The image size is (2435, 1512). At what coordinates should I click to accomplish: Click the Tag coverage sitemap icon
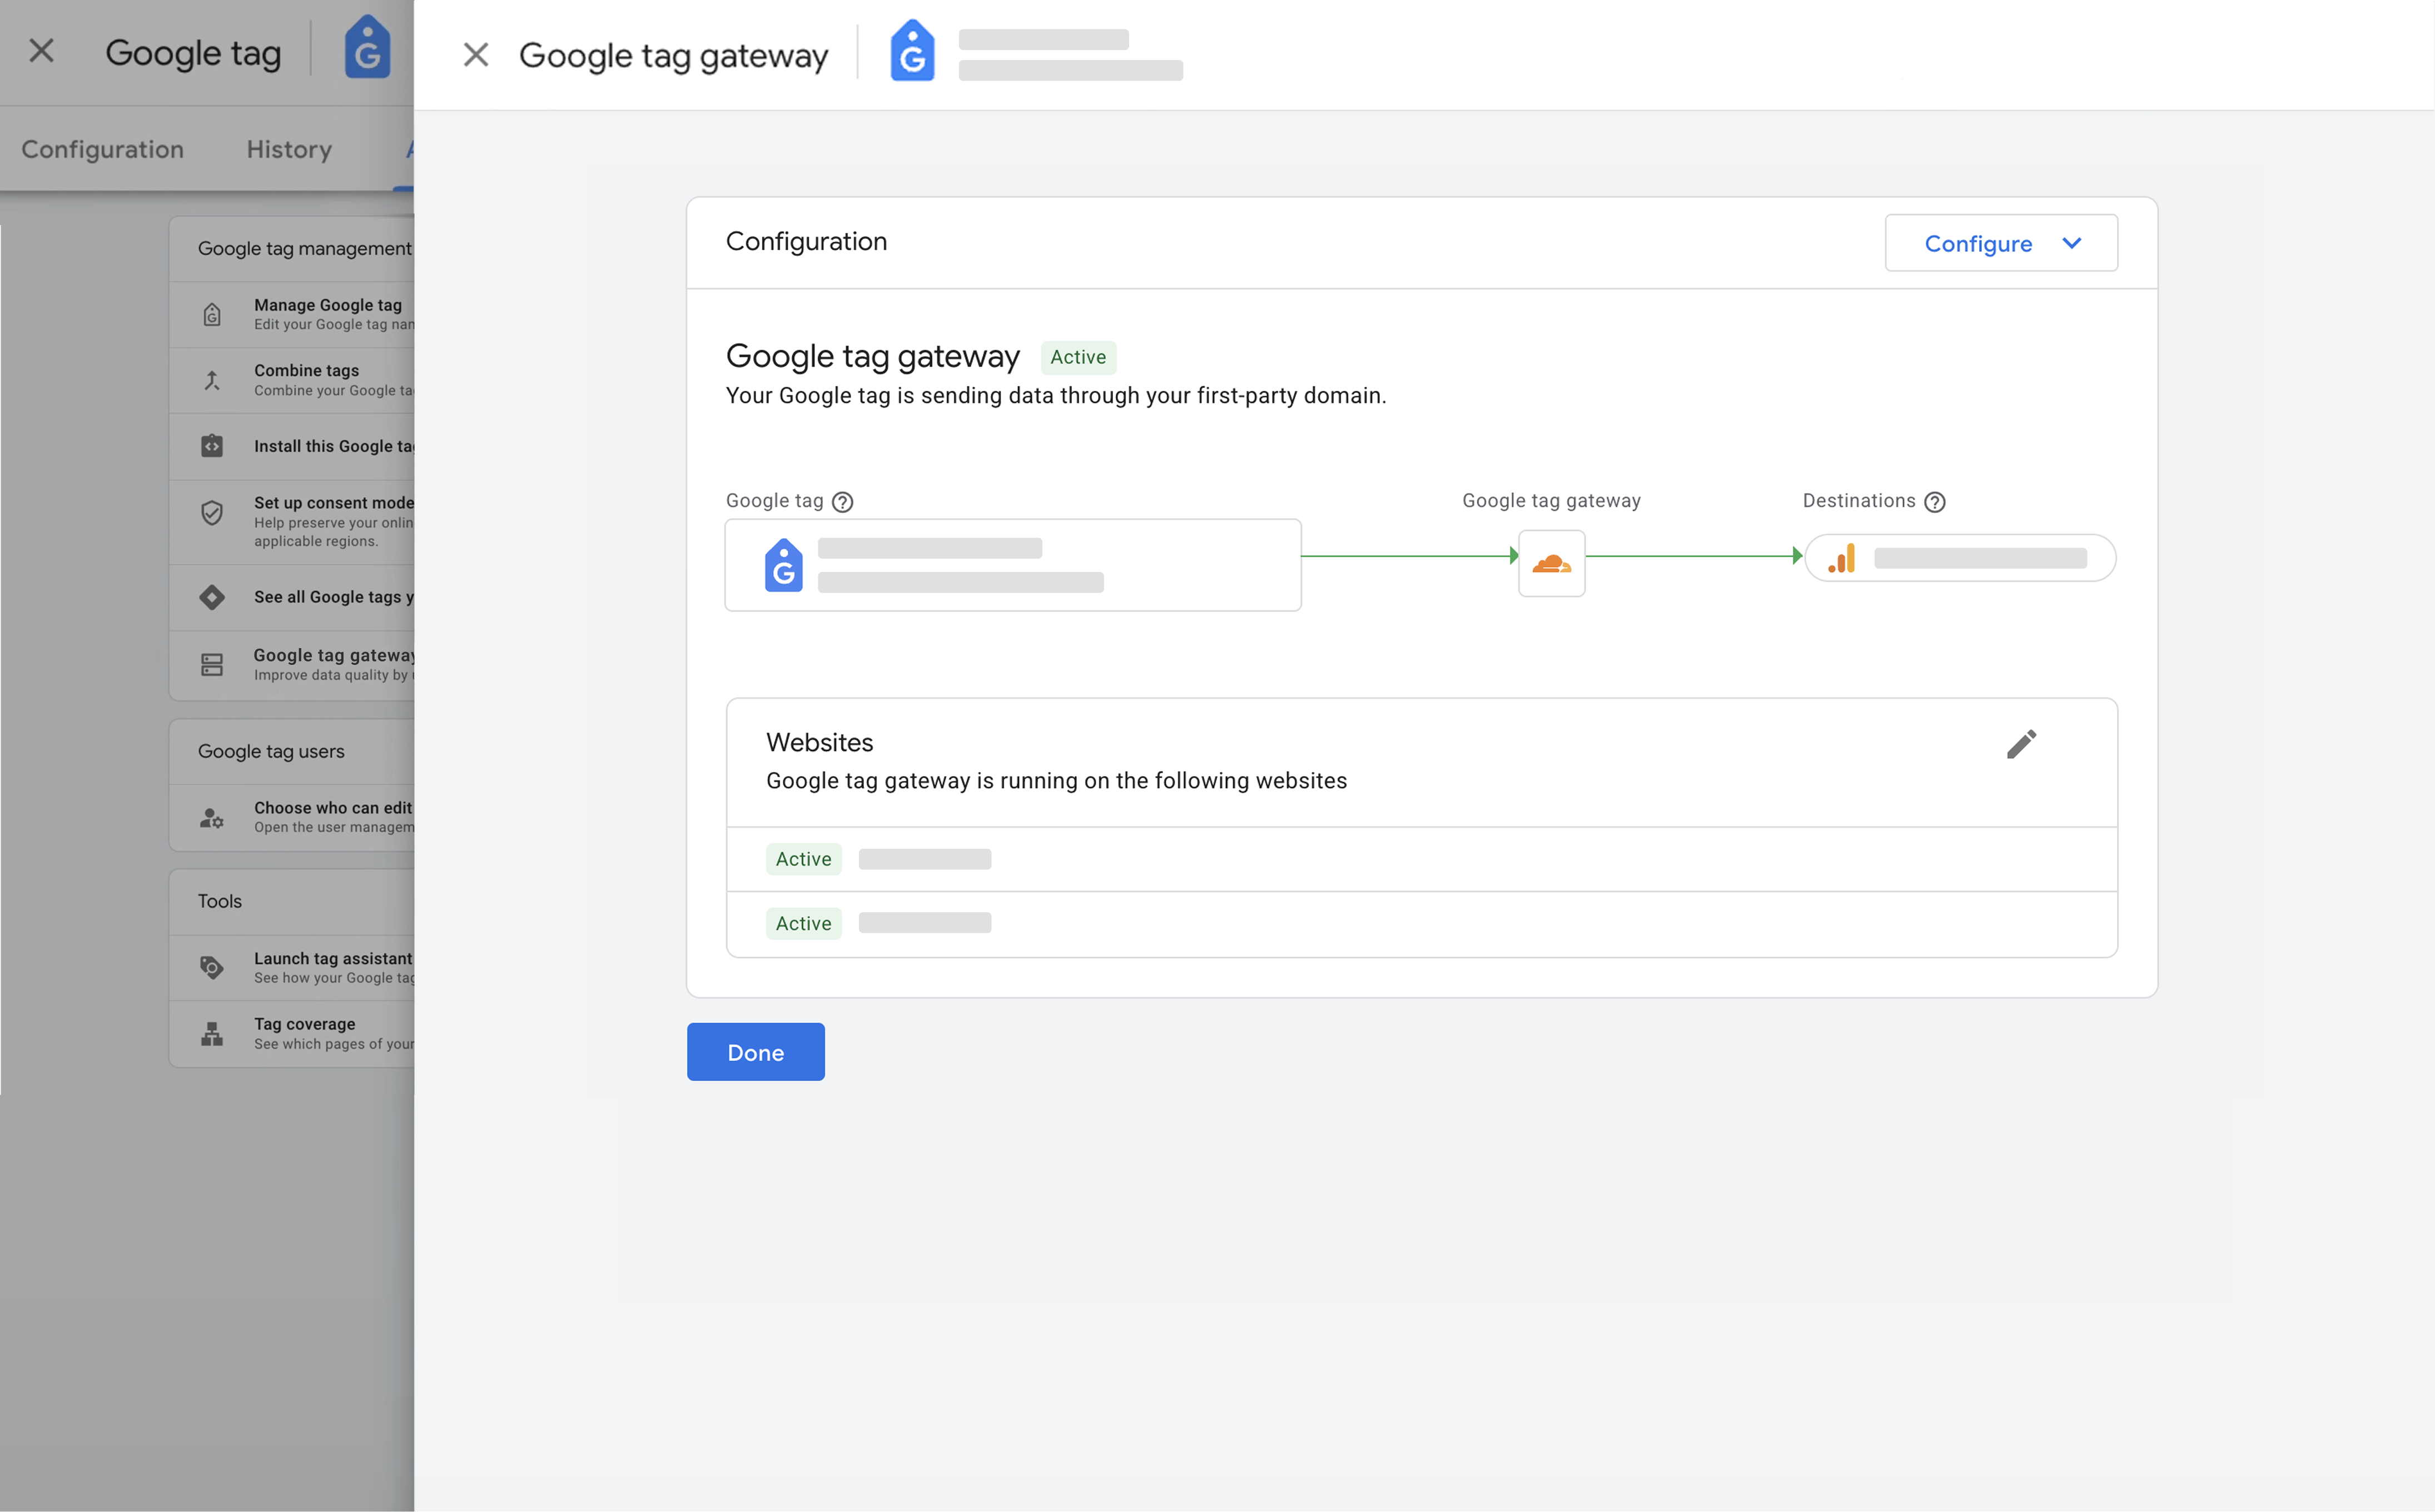click(x=212, y=1034)
